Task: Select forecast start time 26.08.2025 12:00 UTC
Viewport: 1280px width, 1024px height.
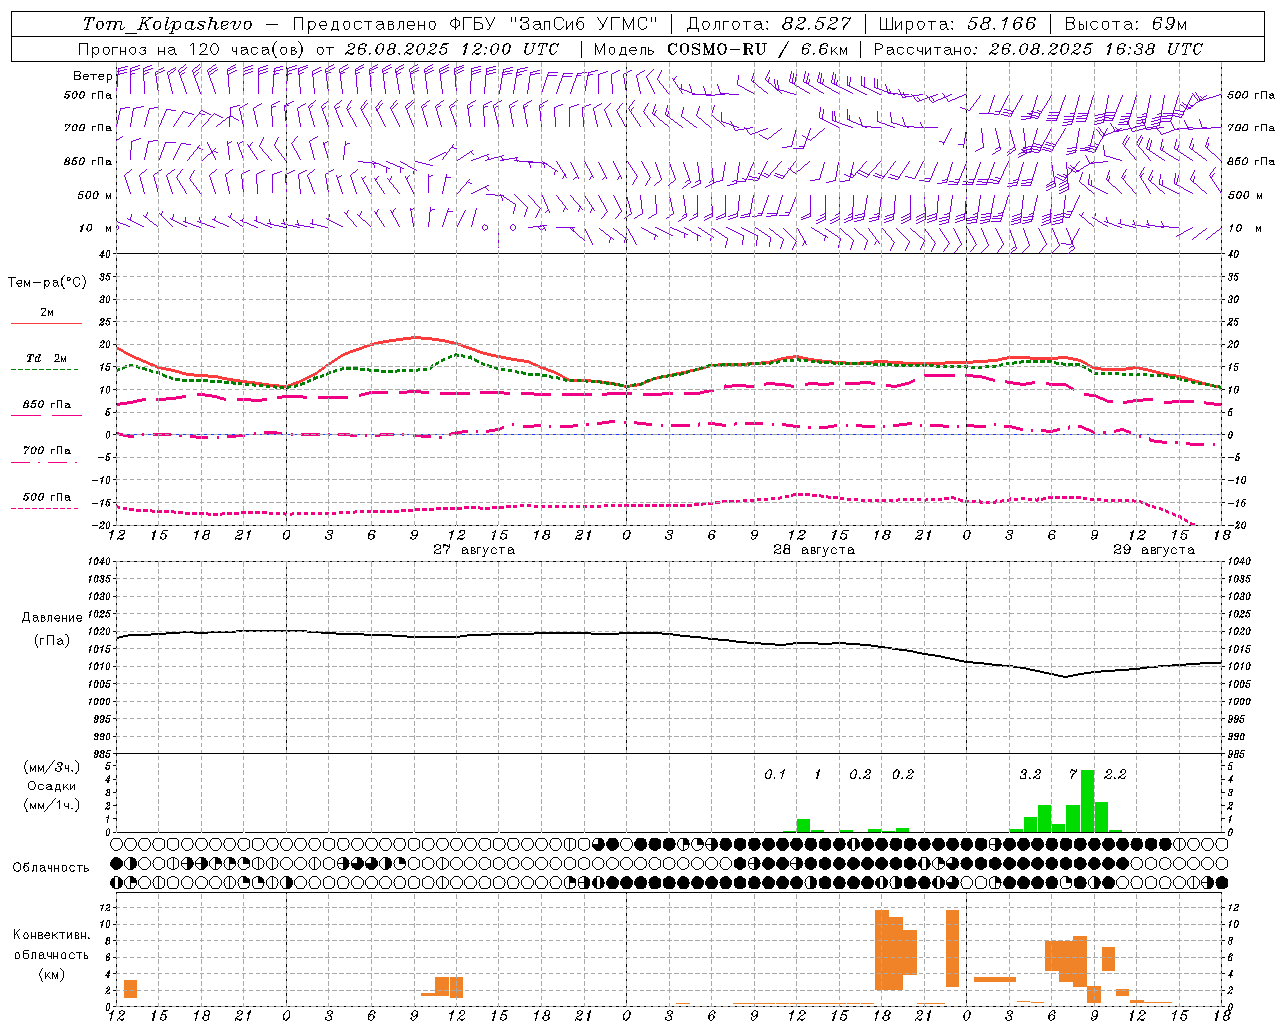Action: click(452, 49)
